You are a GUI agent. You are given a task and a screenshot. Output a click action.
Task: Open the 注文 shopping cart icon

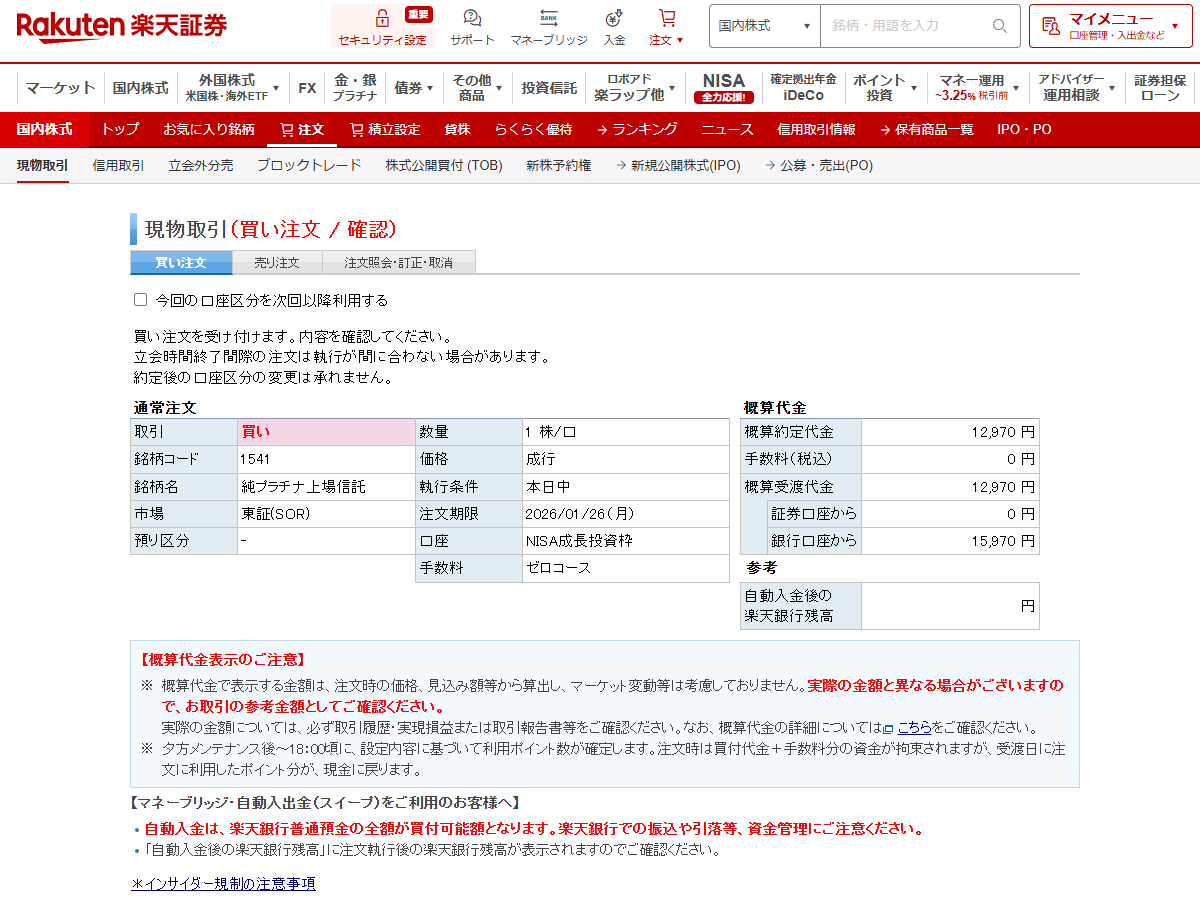click(667, 18)
